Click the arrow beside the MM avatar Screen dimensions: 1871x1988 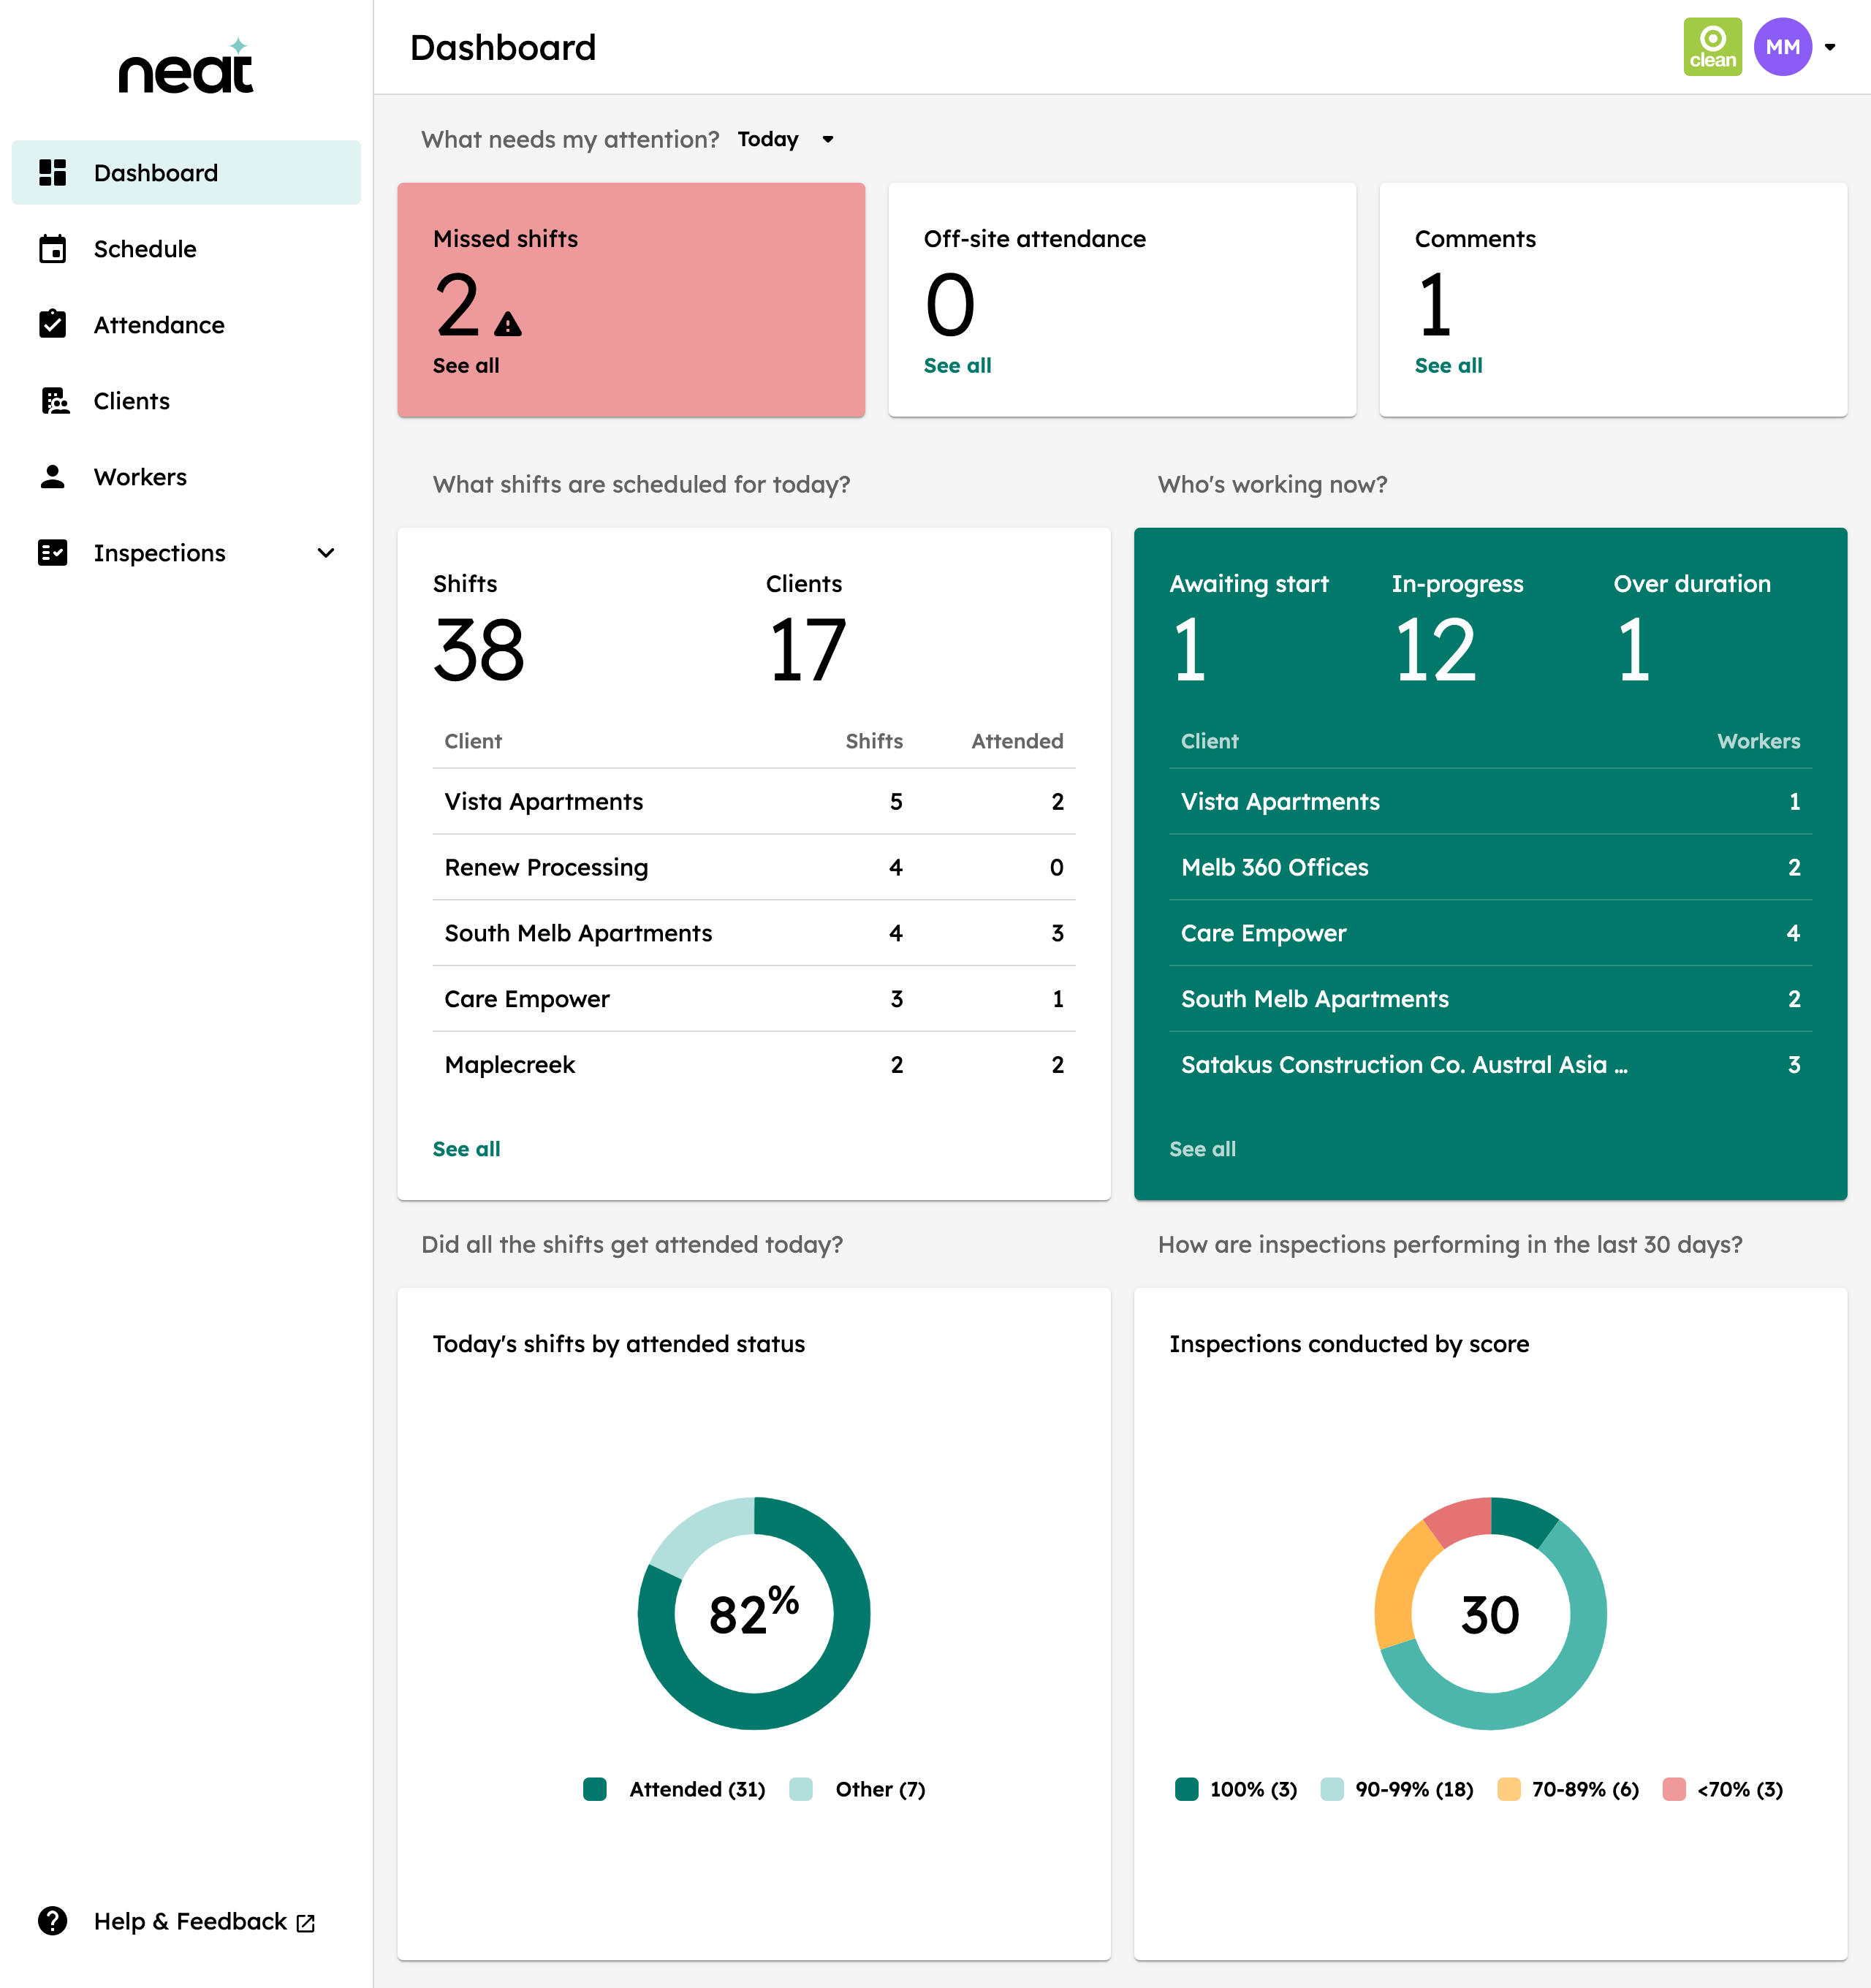(1830, 47)
